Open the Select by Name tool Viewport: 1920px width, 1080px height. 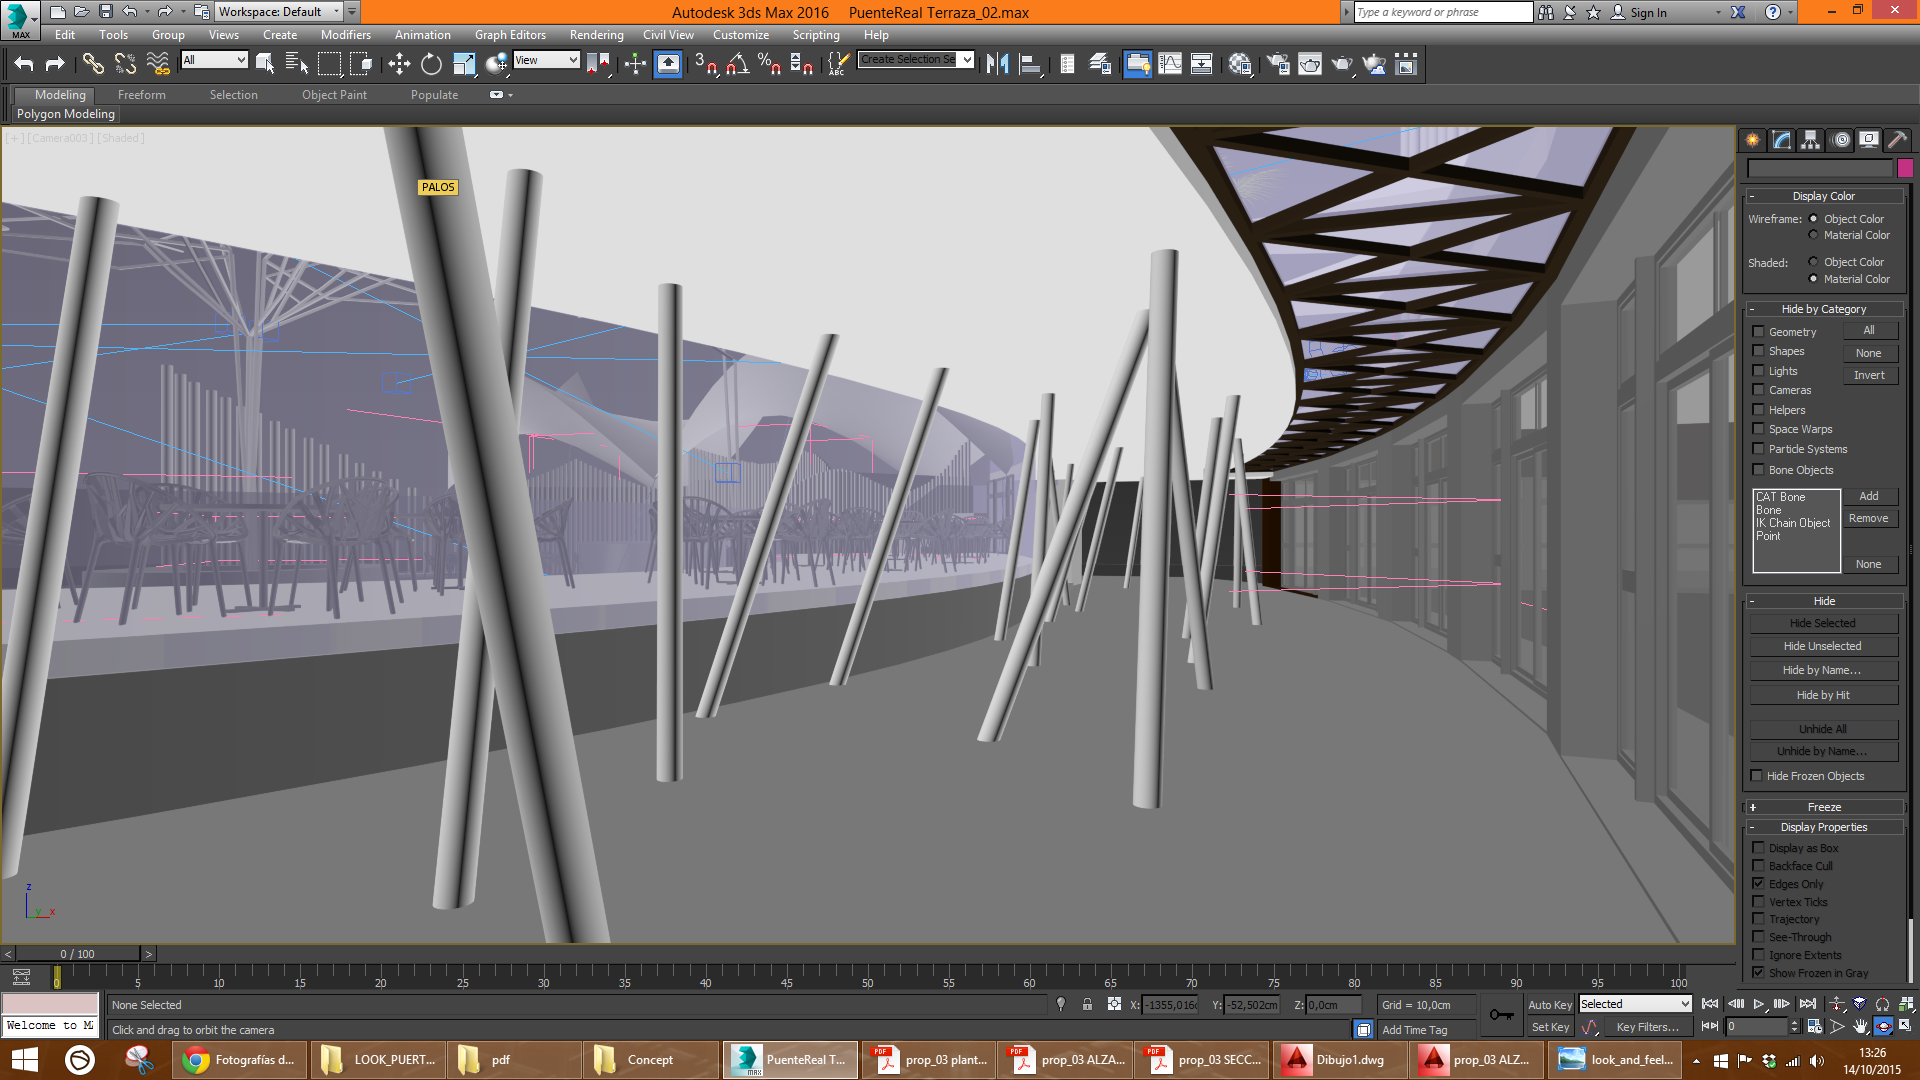[297, 64]
